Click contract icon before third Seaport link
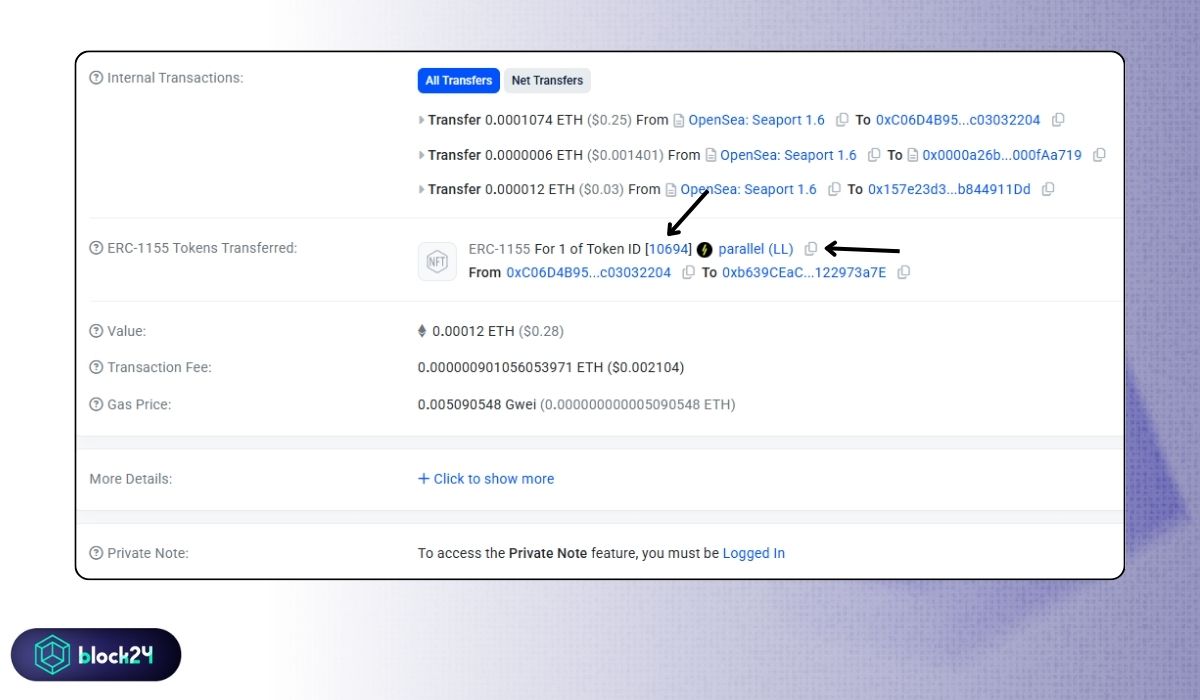The image size is (1200, 700). [672, 189]
